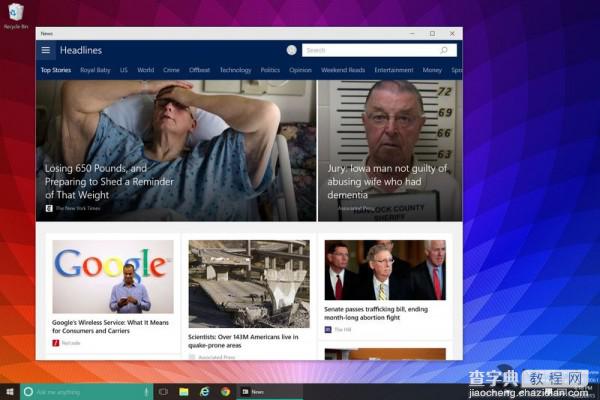
Task: Open the Weekend Reads tab
Action: [x=343, y=70]
